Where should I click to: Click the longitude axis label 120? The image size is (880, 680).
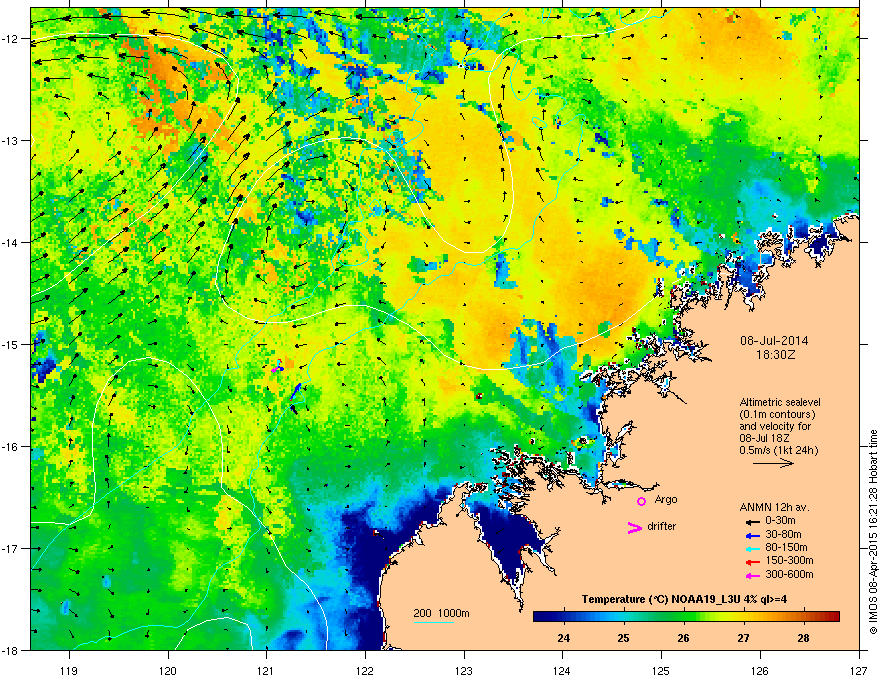(x=168, y=671)
